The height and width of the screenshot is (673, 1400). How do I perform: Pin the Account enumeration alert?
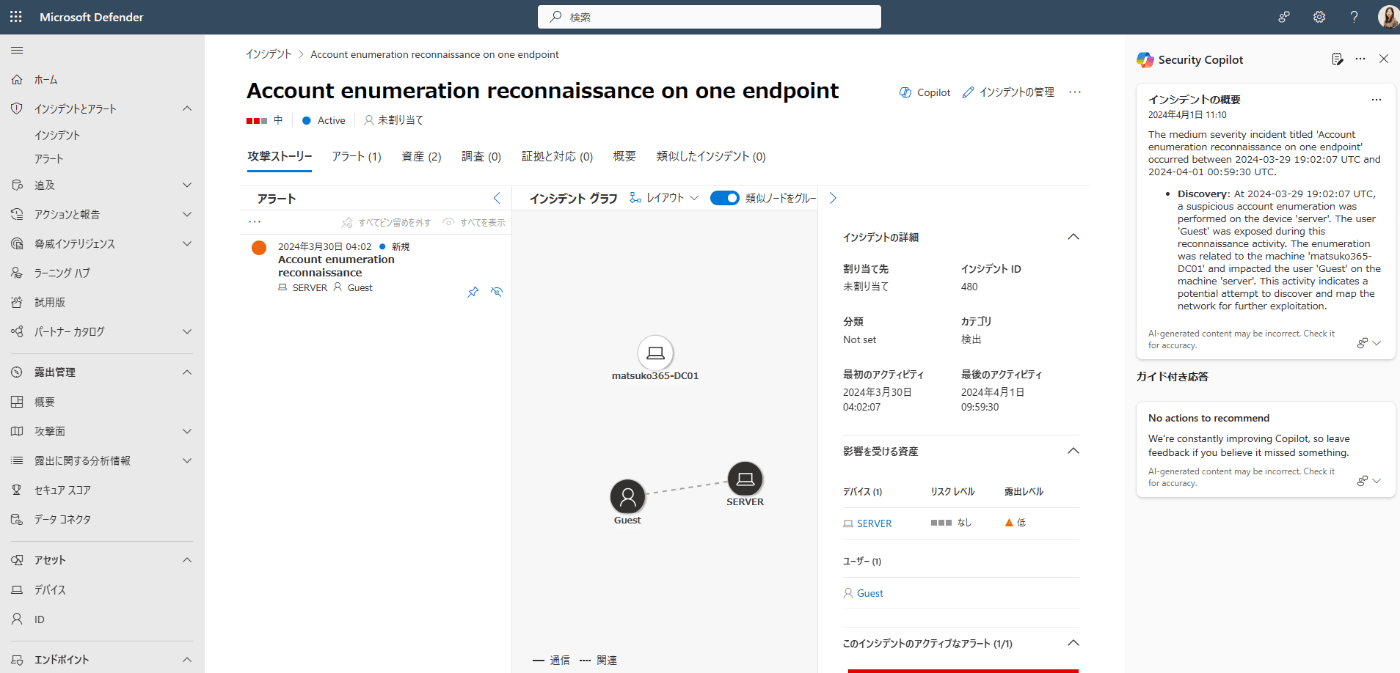(x=473, y=292)
